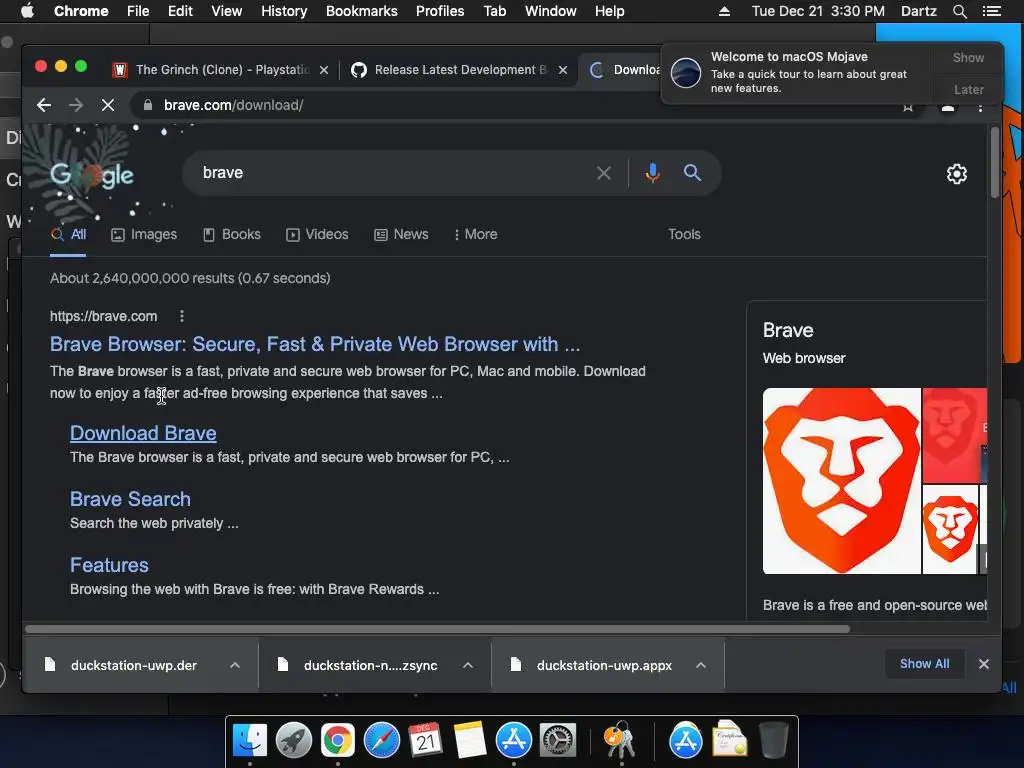Click the Google holiday logo
The width and height of the screenshot is (1024, 768).
point(91,174)
